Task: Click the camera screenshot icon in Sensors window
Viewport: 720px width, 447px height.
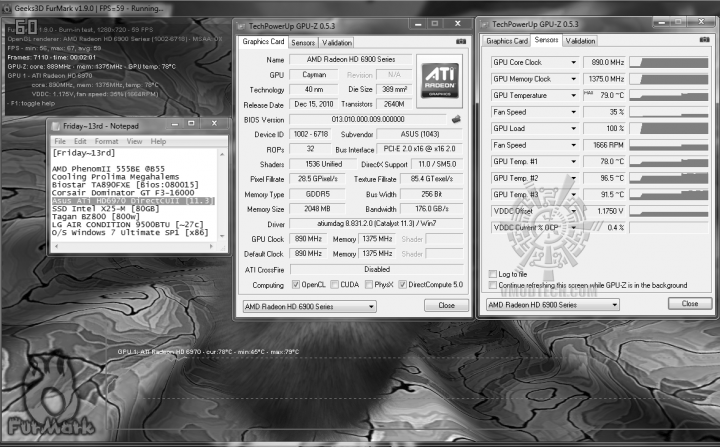Action: [704, 40]
